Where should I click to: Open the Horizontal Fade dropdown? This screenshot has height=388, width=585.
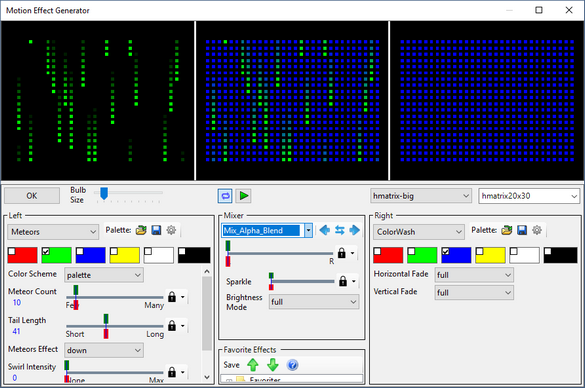coord(474,275)
